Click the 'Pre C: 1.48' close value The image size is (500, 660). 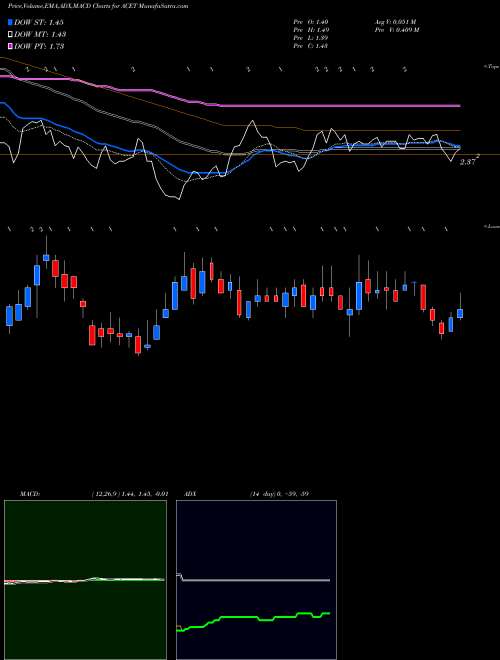click(x=311, y=46)
